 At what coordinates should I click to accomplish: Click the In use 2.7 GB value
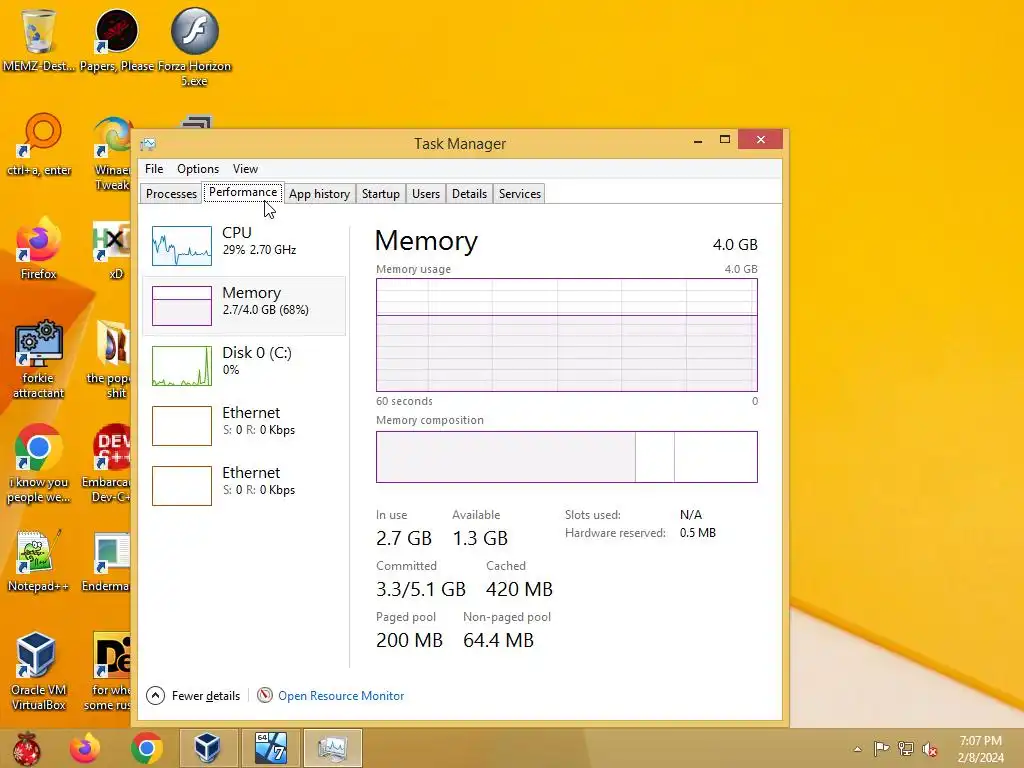coord(404,538)
